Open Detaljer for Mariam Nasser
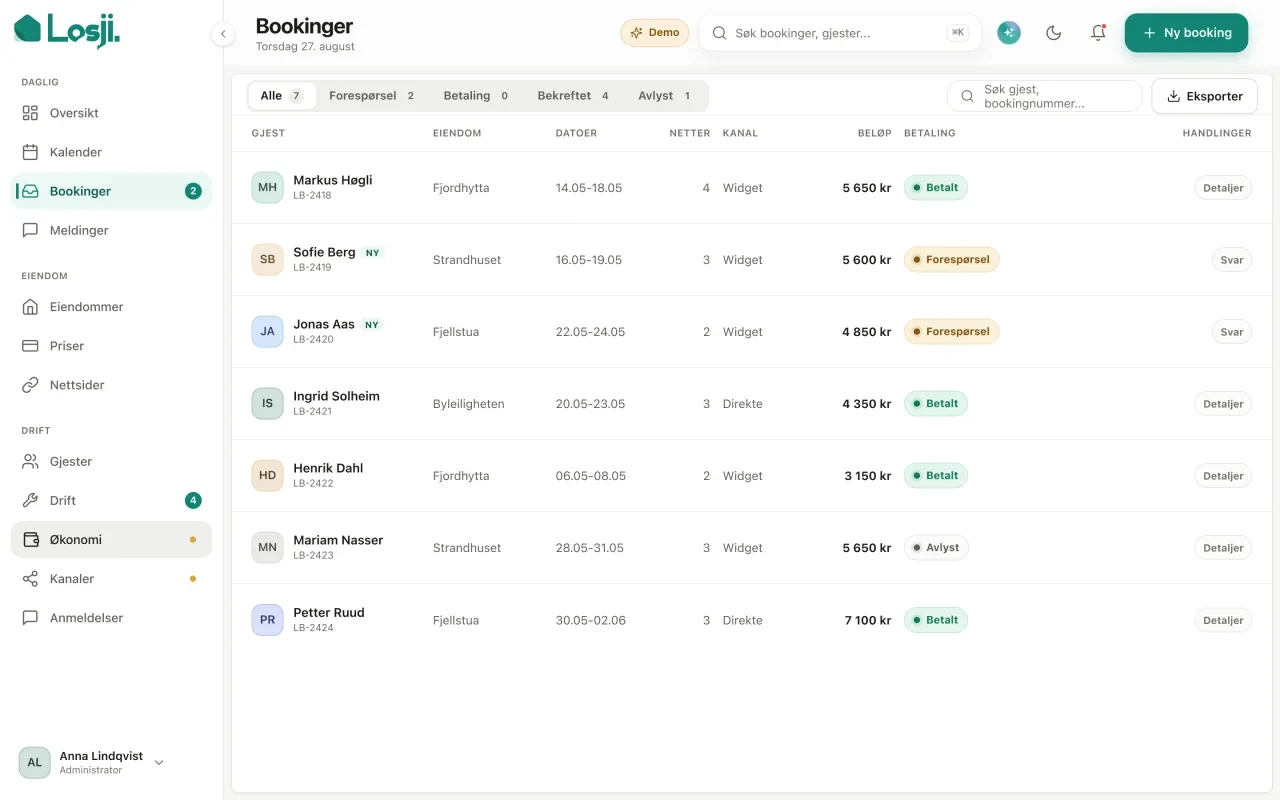 [1223, 548]
